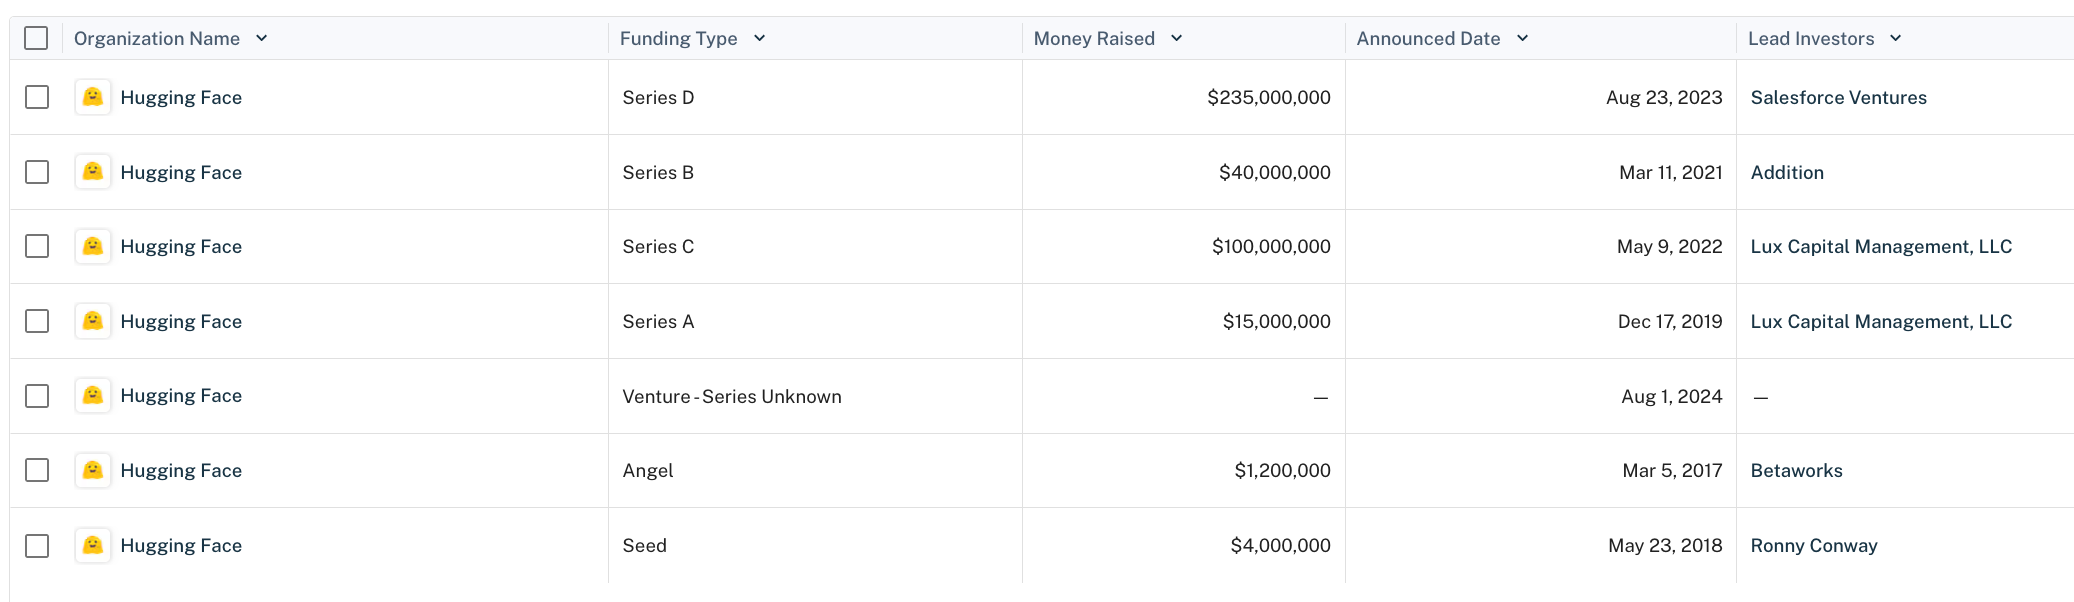2074x602 pixels.
Task: Open the Organization Name column dropdown
Action: pyautogui.click(x=262, y=38)
